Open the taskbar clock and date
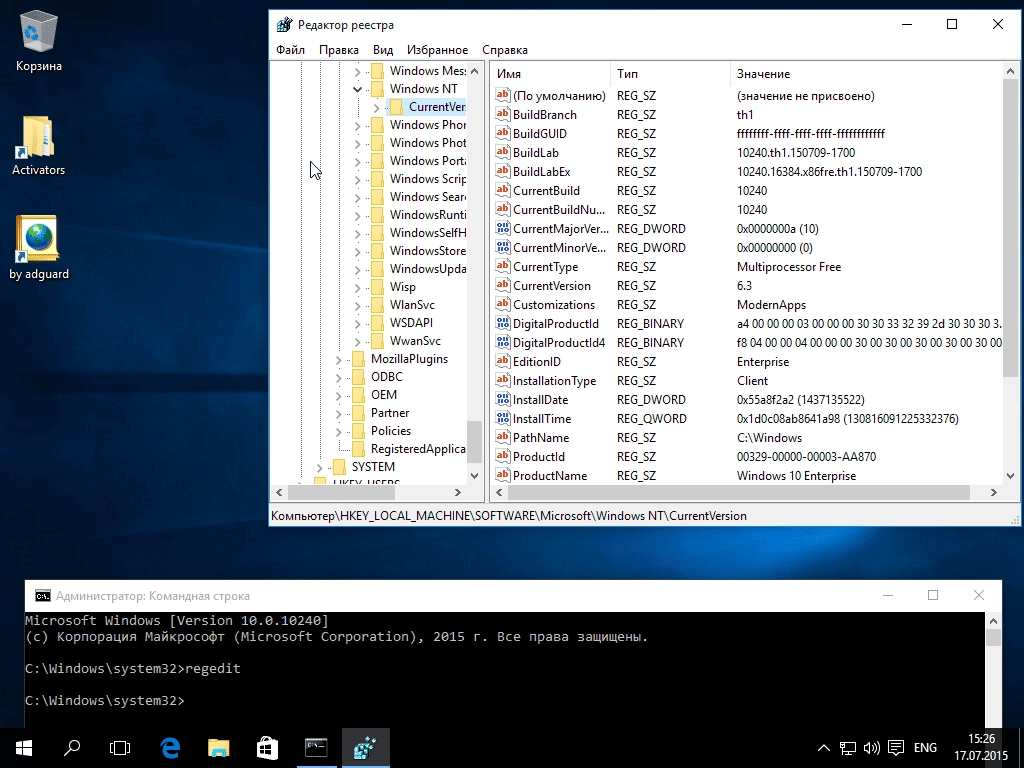Viewport: 1024px width, 768px height. coord(981,748)
